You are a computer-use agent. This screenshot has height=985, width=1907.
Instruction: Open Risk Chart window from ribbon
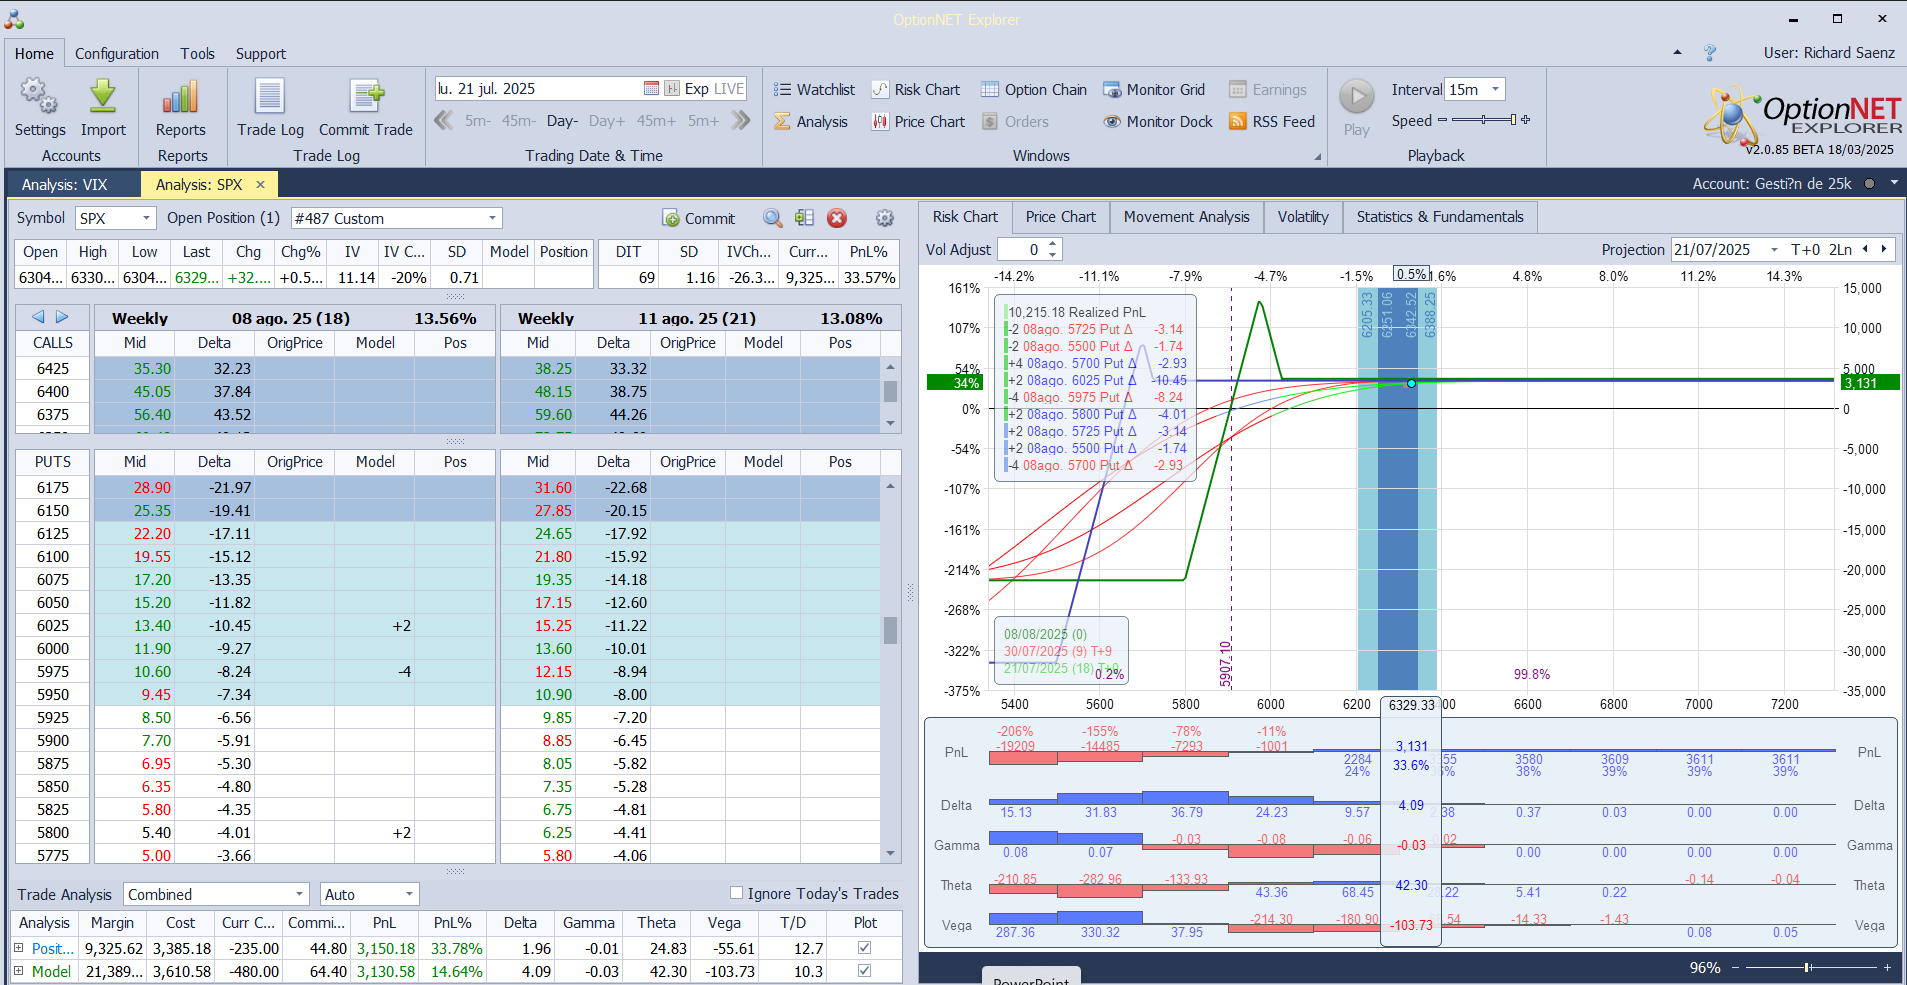click(915, 90)
